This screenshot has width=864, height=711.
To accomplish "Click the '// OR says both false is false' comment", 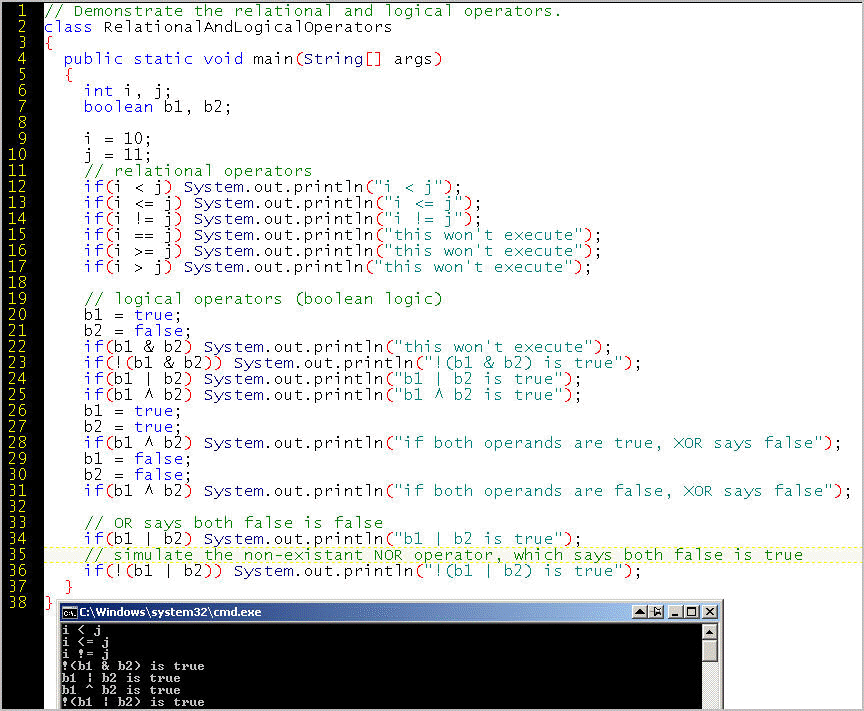I will 234,523.
